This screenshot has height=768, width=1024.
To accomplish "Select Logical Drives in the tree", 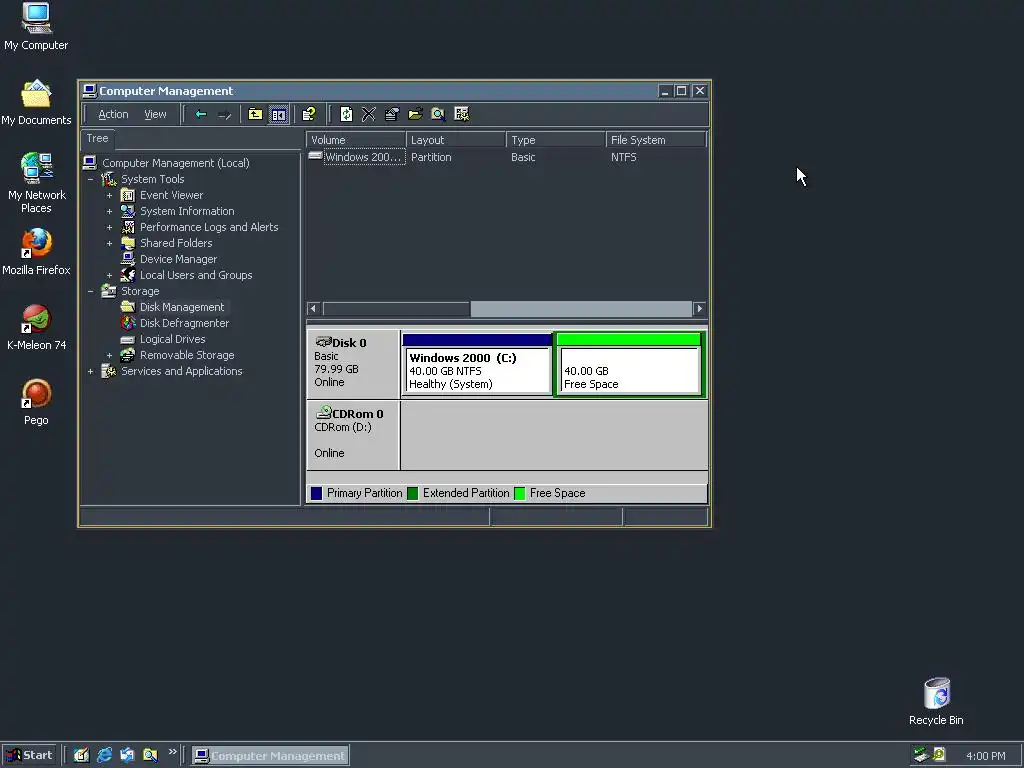I will click(172, 339).
